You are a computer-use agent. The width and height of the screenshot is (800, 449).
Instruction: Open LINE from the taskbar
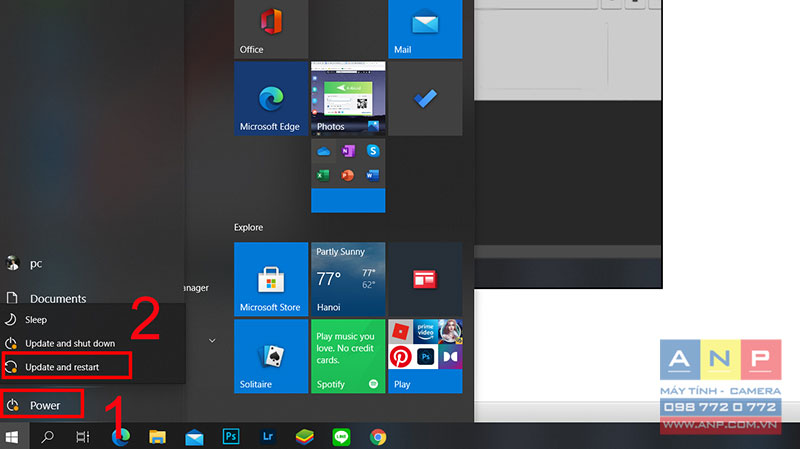pyautogui.click(x=341, y=437)
